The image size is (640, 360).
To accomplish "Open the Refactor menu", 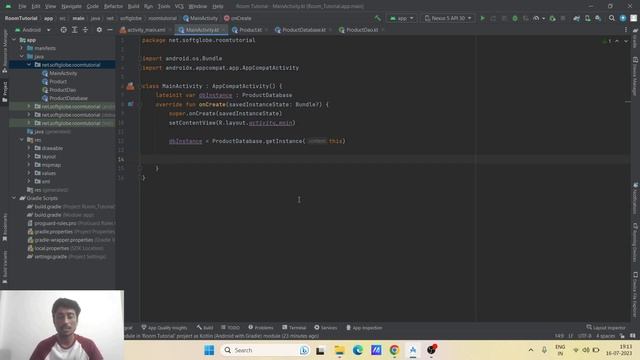I will coord(113,6).
